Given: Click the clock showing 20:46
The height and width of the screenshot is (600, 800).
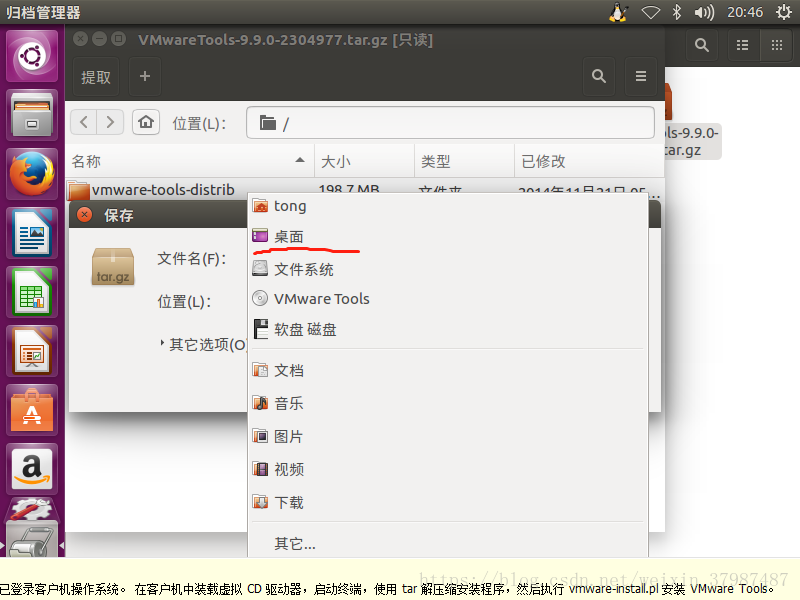Looking at the screenshot, I should click(x=745, y=12).
